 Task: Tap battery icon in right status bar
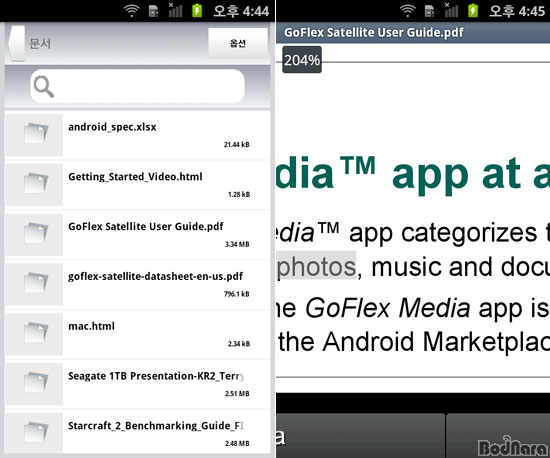[473, 11]
